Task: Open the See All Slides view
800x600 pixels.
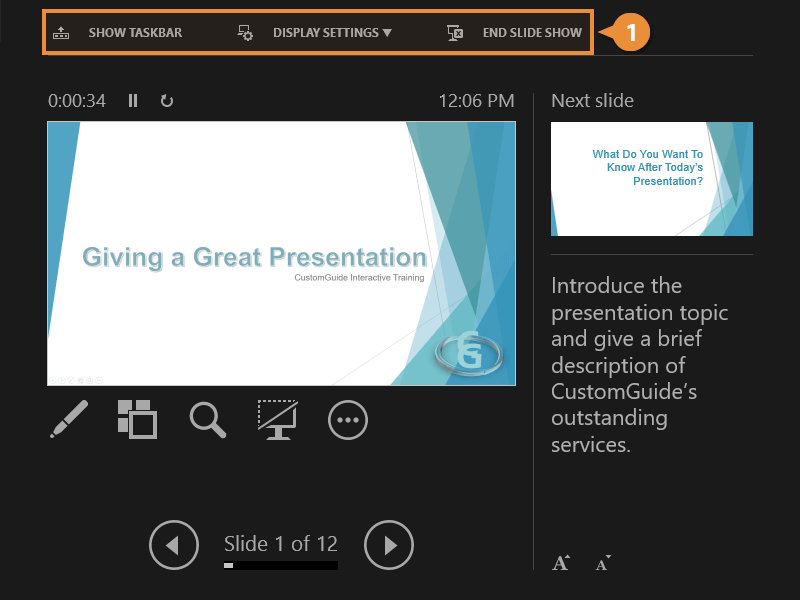Action: click(x=137, y=420)
